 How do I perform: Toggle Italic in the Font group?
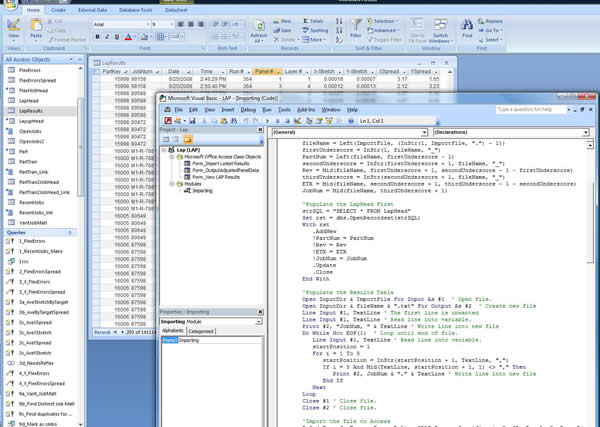[x=107, y=37]
